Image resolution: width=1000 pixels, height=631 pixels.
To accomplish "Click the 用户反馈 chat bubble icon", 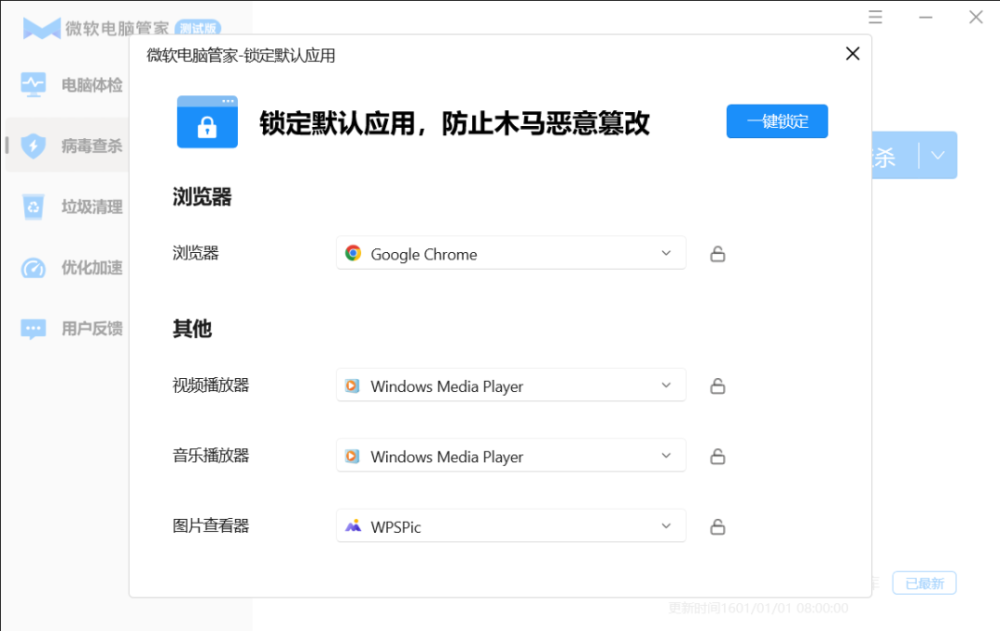I will coord(34,328).
